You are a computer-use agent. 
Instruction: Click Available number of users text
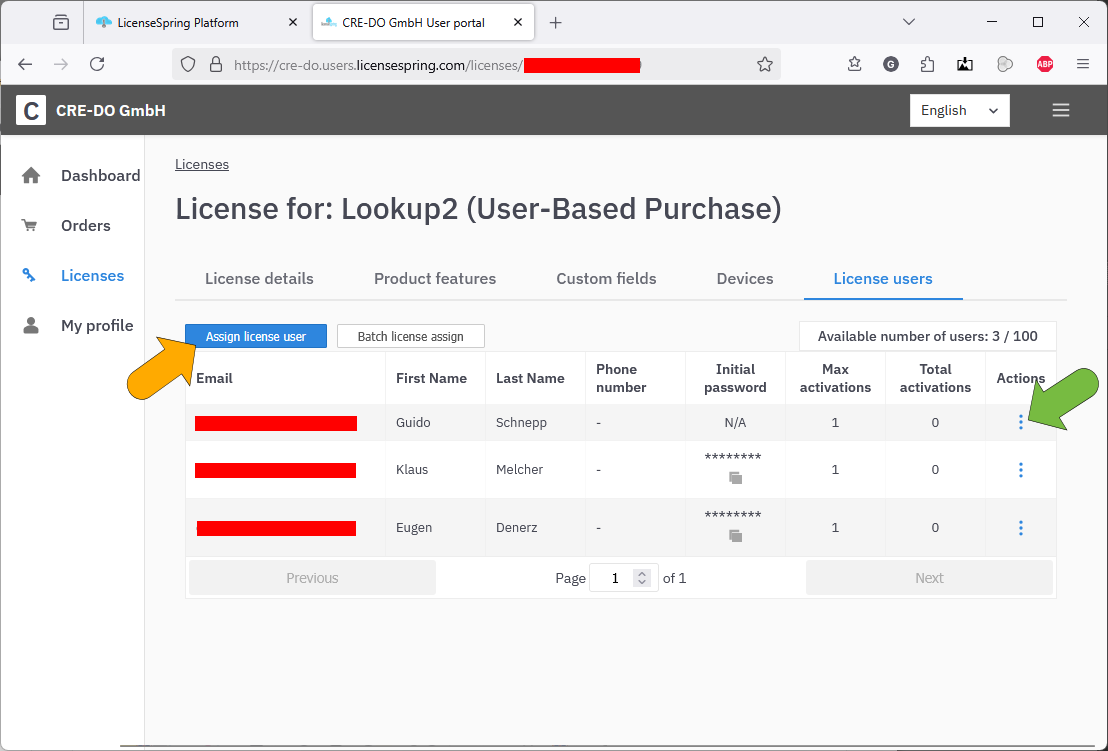928,336
